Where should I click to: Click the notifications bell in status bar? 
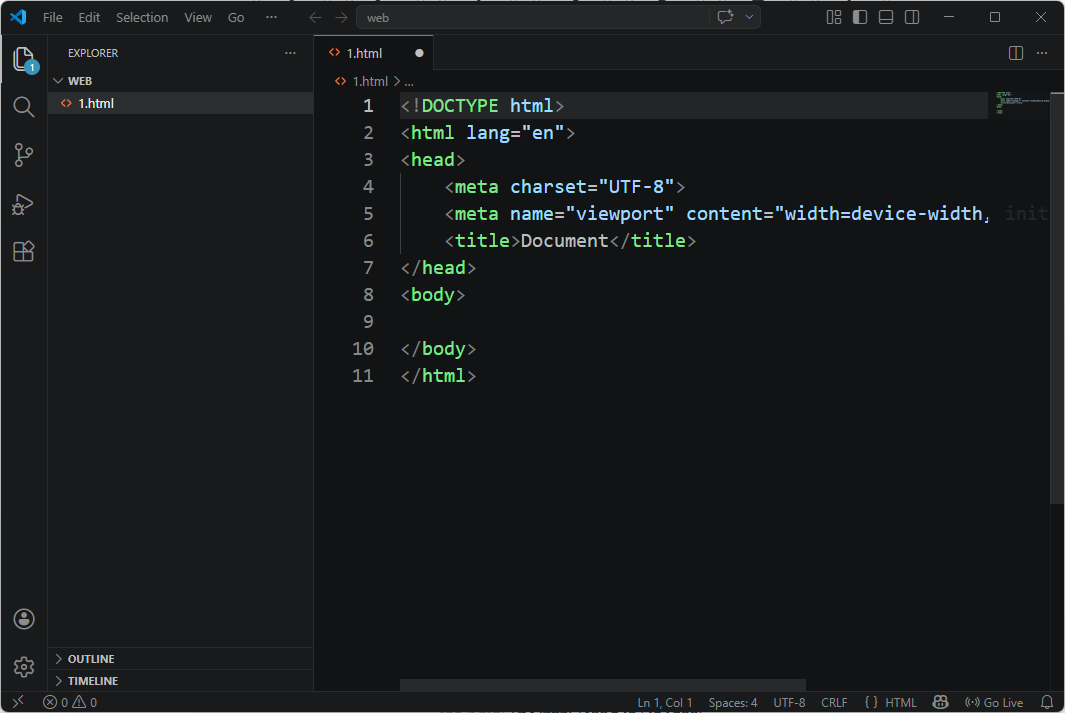point(1047,702)
